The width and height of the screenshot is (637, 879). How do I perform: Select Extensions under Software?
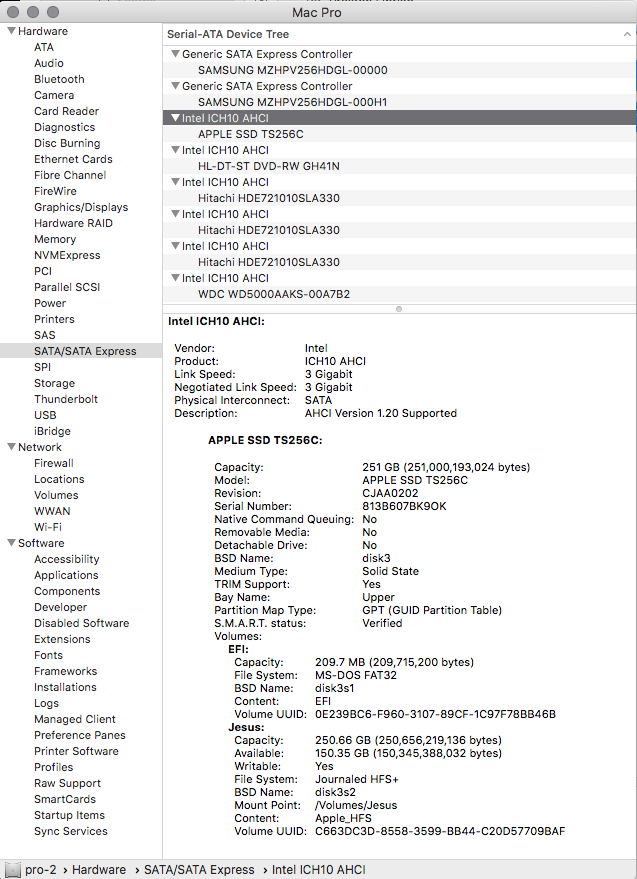[x=62, y=639]
